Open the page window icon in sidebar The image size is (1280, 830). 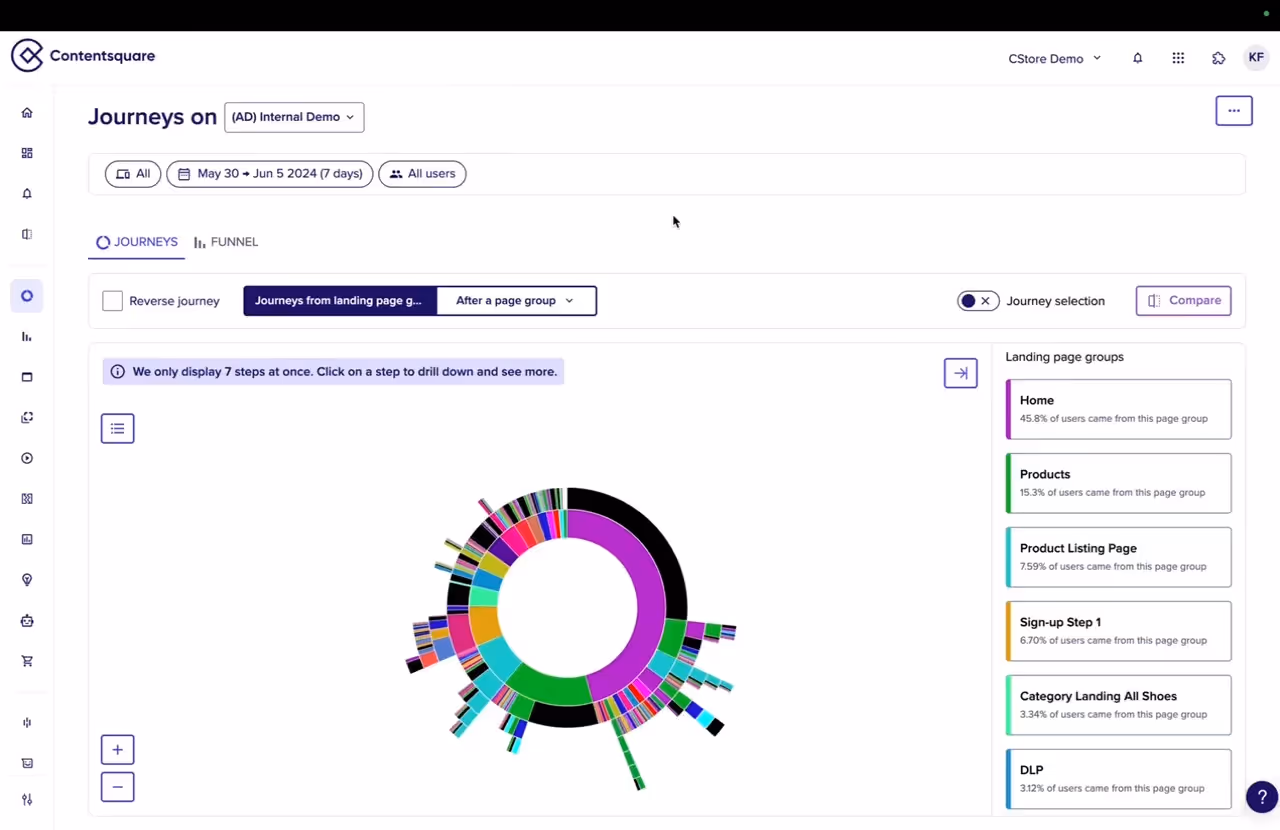click(x=27, y=377)
